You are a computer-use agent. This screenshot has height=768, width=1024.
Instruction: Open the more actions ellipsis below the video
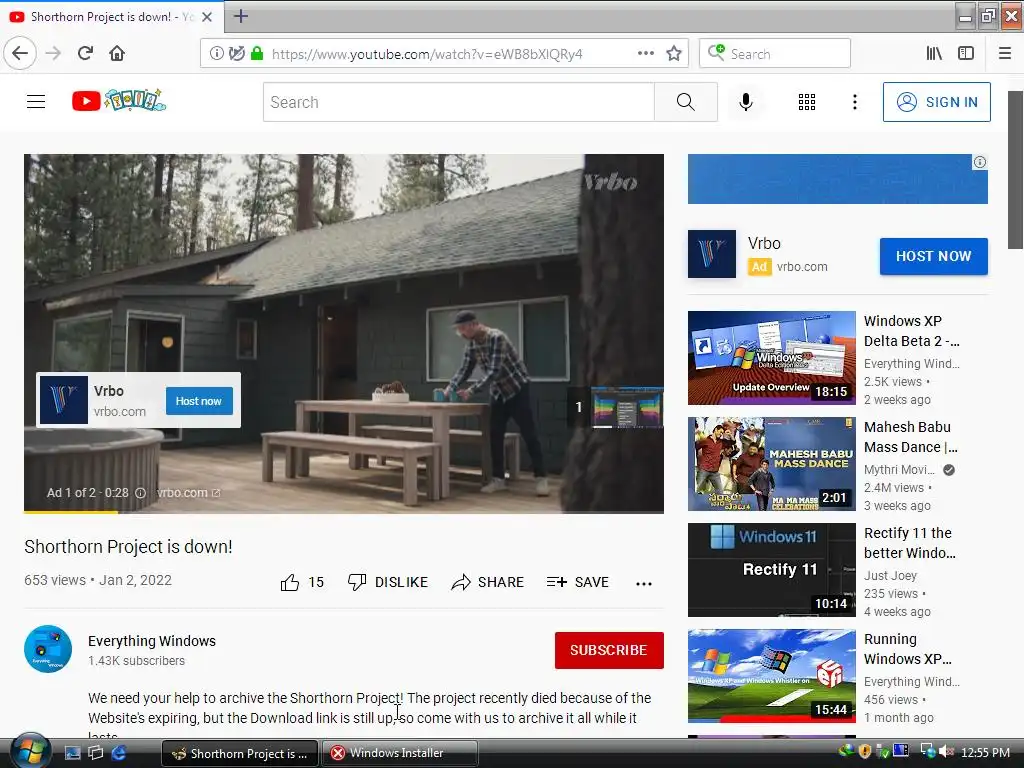(x=643, y=583)
